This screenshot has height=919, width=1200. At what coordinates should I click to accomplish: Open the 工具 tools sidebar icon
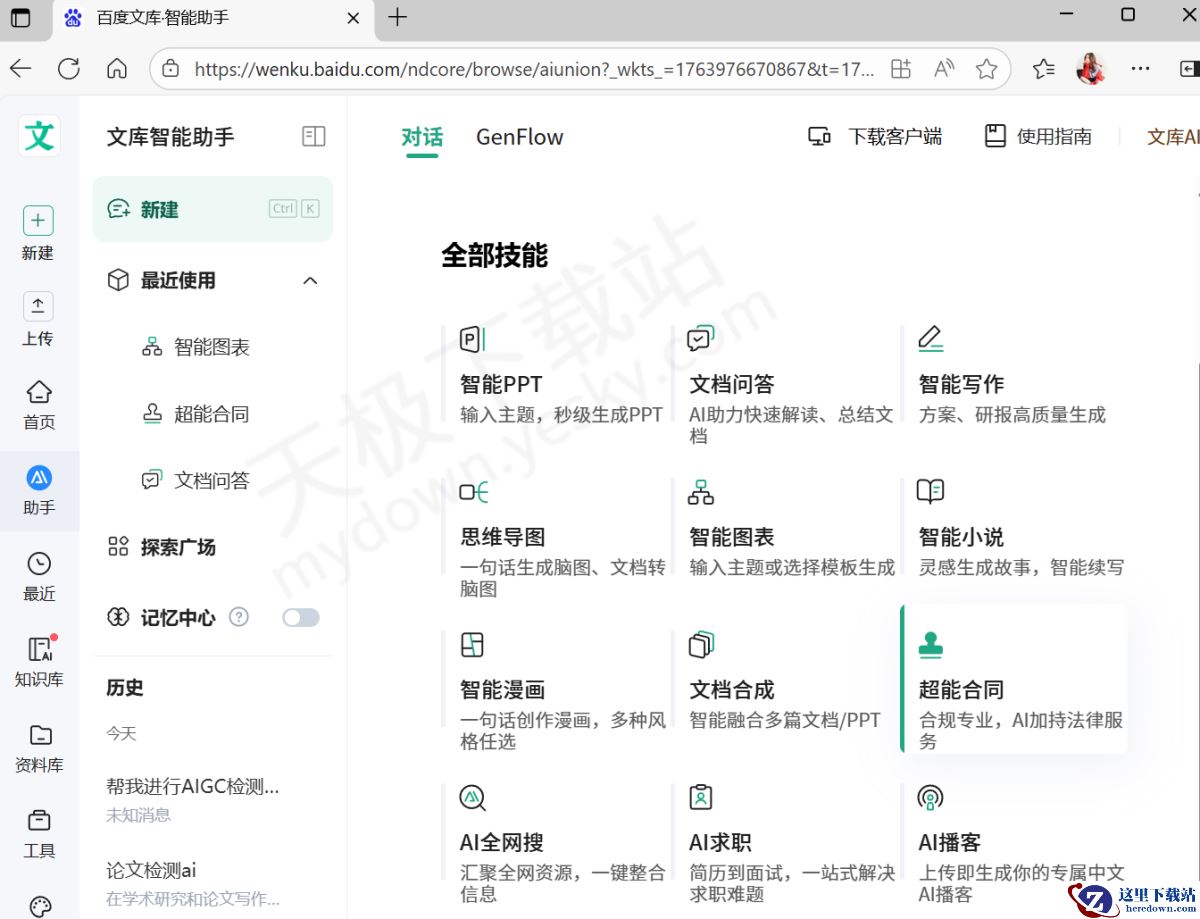click(x=37, y=818)
